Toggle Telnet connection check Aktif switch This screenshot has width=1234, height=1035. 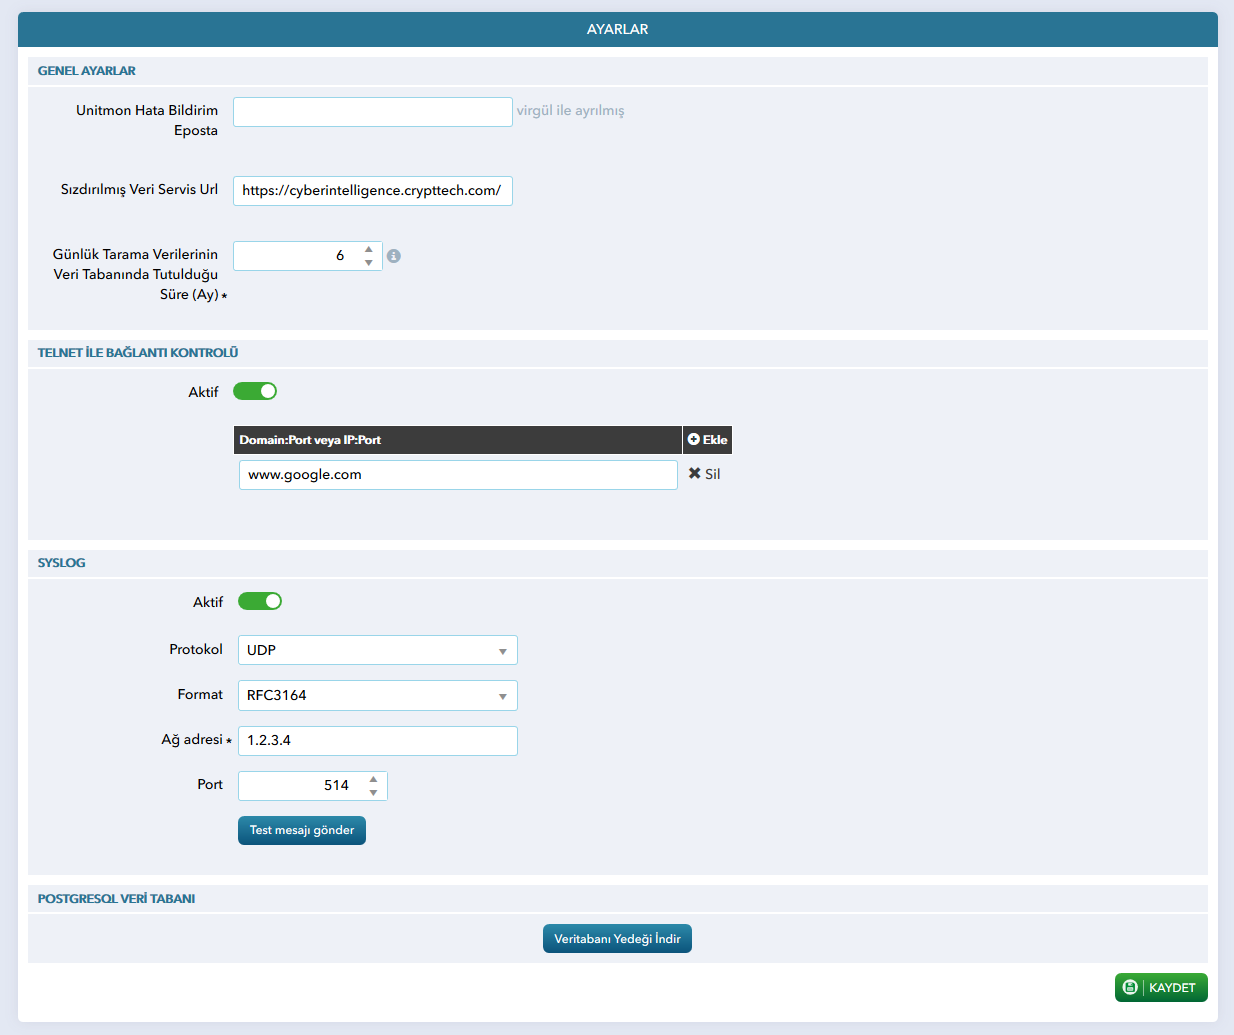pos(255,391)
